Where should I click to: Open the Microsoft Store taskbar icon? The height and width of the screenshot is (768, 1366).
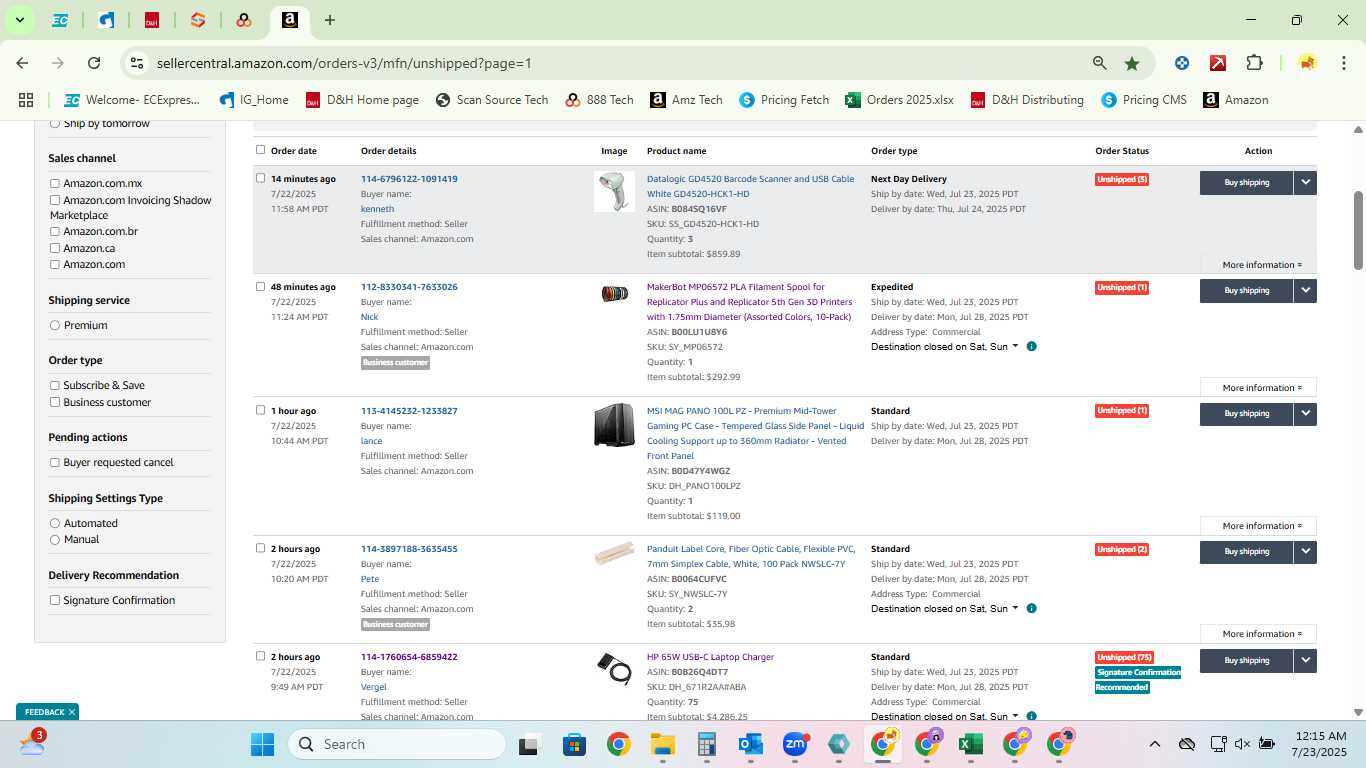pos(574,744)
